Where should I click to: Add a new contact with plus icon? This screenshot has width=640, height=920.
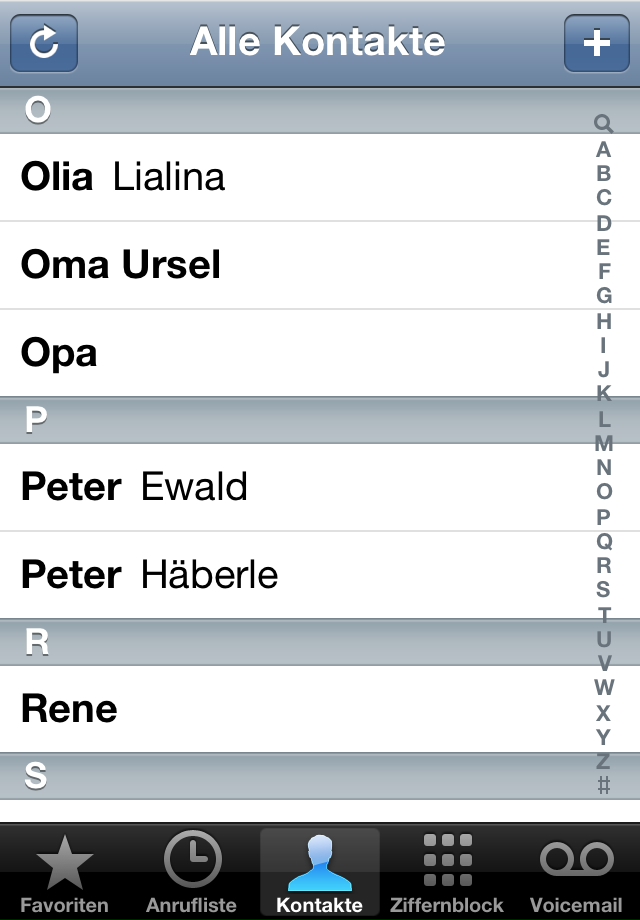(x=597, y=43)
